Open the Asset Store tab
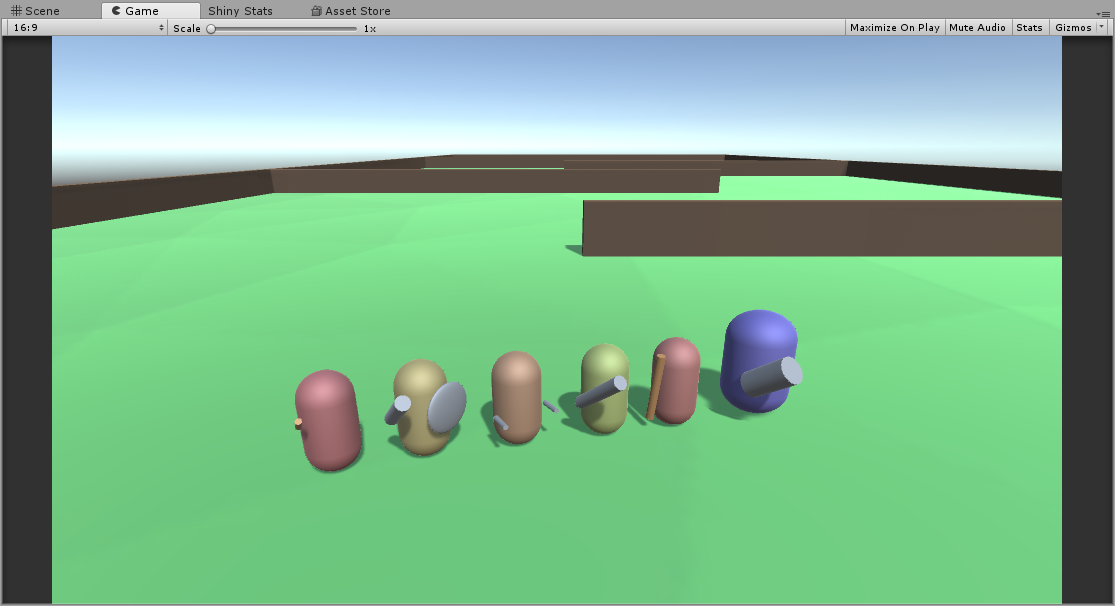Image resolution: width=1115 pixels, height=606 pixels. (350, 11)
